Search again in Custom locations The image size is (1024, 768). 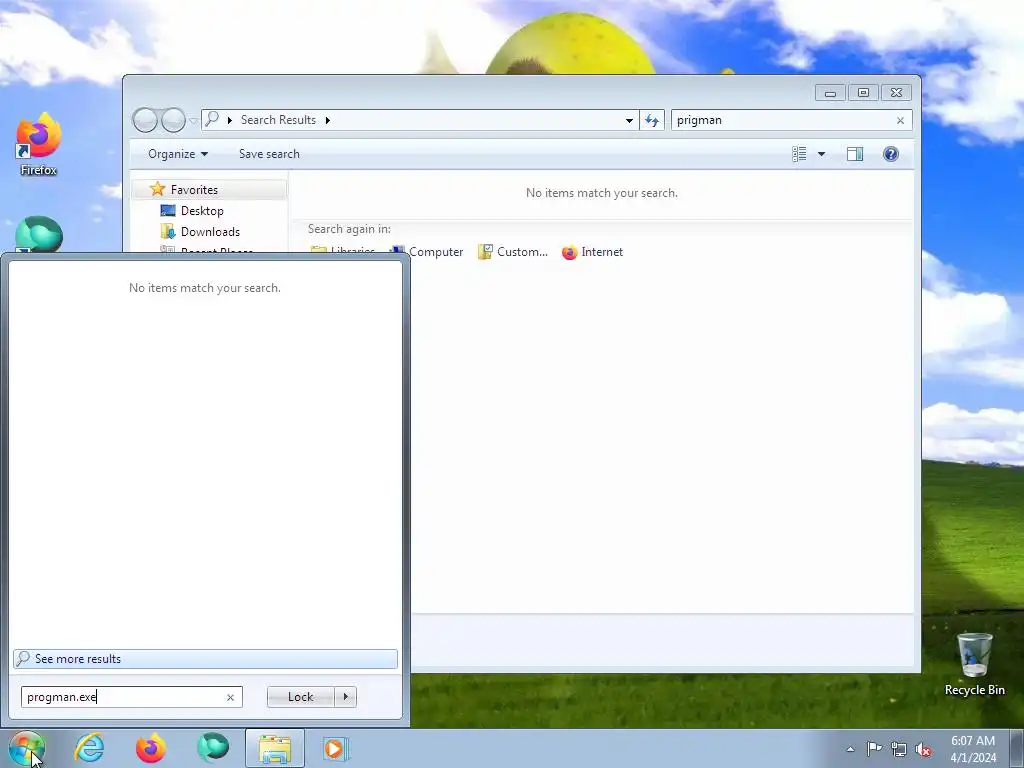(513, 252)
